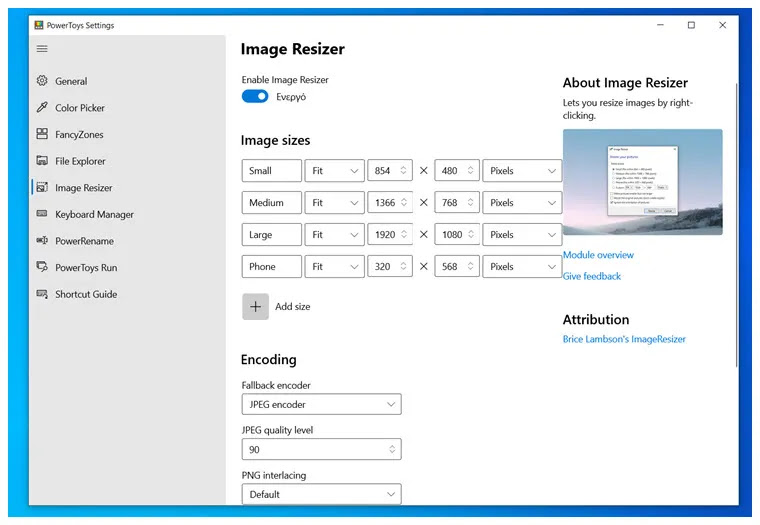This screenshot has width=760, height=525.
Task: Expand the PNG interlacing Default dropdown
Action: pos(321,494)
